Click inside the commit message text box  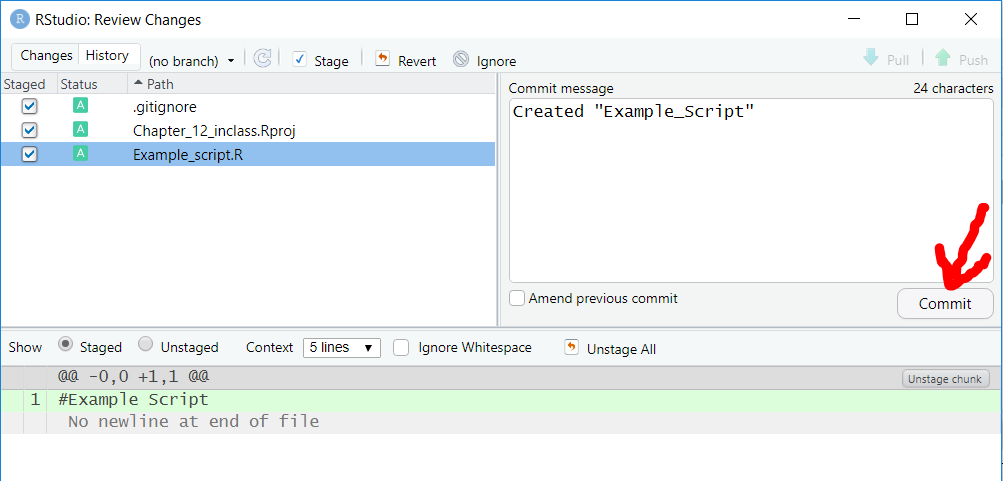pyautogui.click(x=751, y=191)
